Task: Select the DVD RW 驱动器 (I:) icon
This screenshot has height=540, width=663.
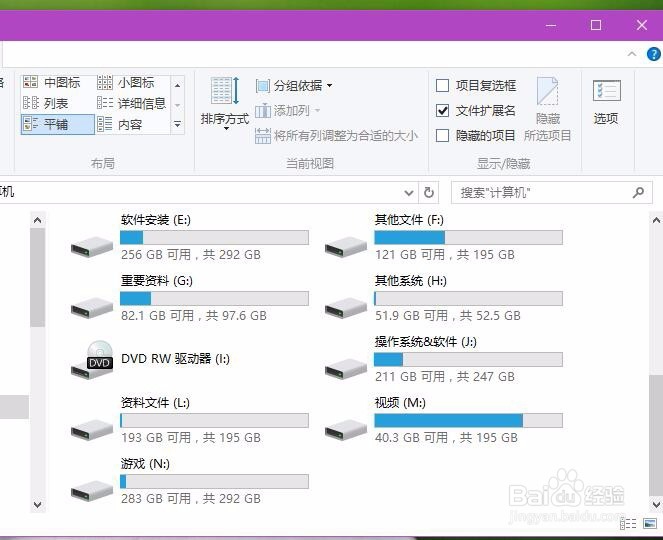Action: tap(92, 360)
